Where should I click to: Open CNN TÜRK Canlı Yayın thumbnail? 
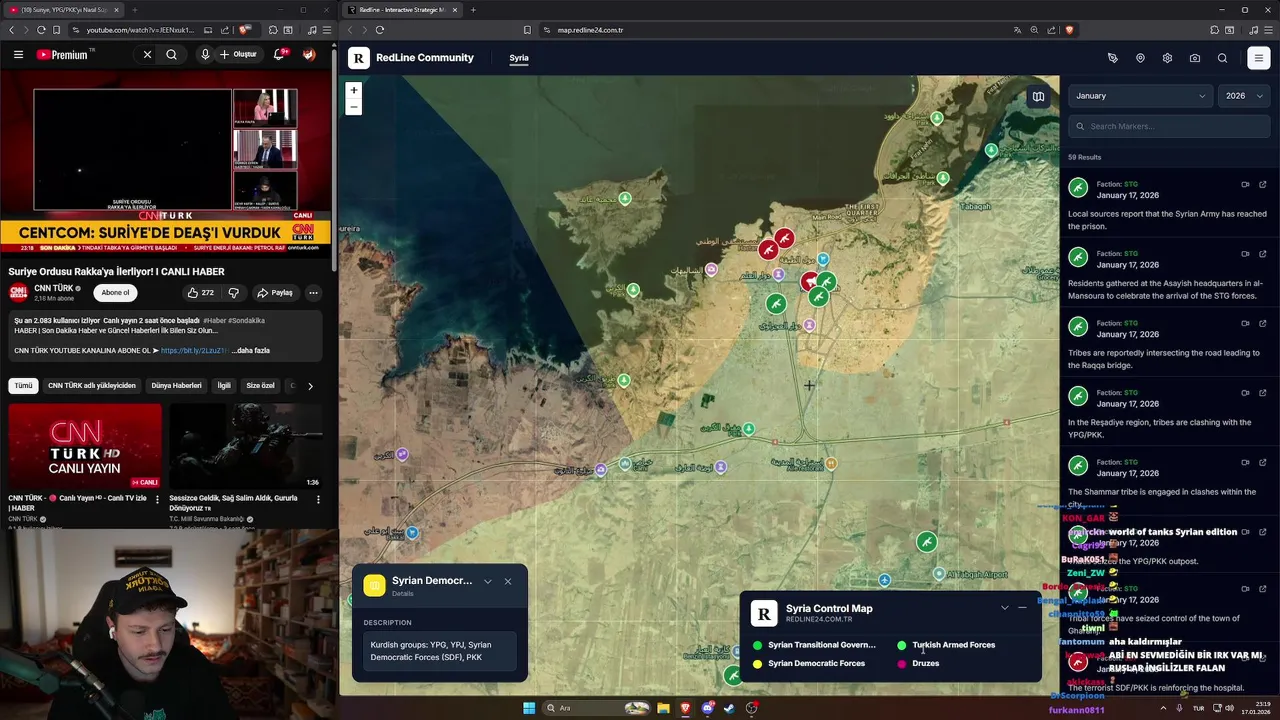(85, 446)
